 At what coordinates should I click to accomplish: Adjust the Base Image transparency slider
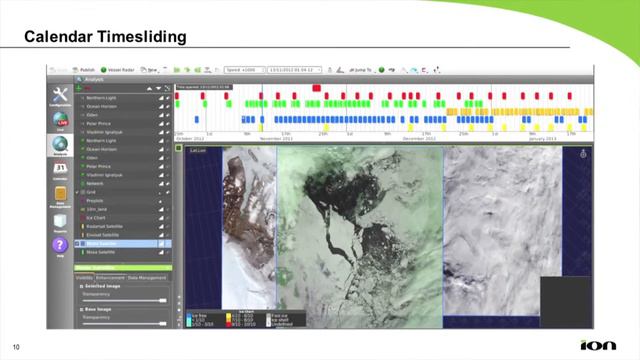[125, 324]
